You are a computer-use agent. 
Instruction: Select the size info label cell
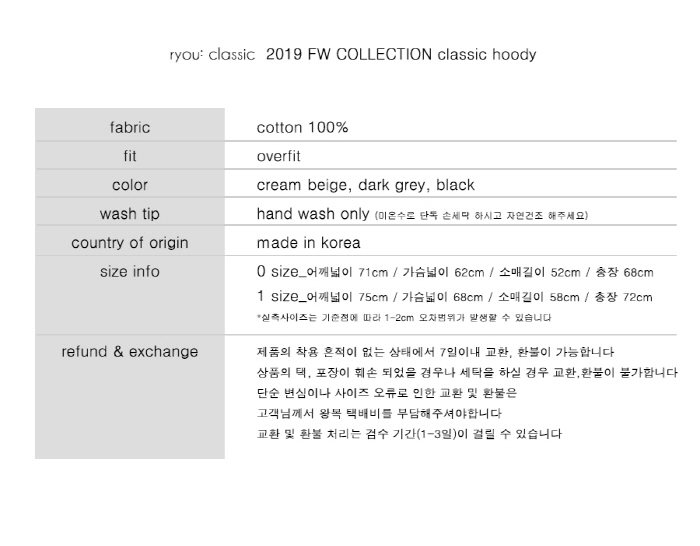click(130, 271)
